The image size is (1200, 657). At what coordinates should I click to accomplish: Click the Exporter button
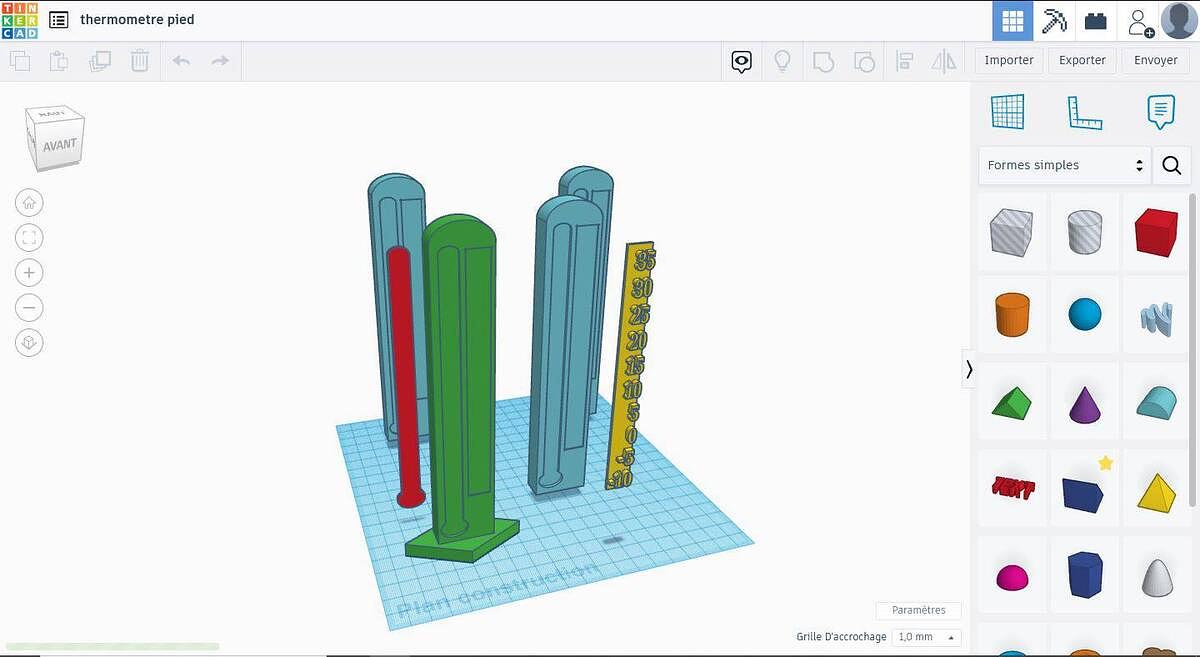[1082, 60]
